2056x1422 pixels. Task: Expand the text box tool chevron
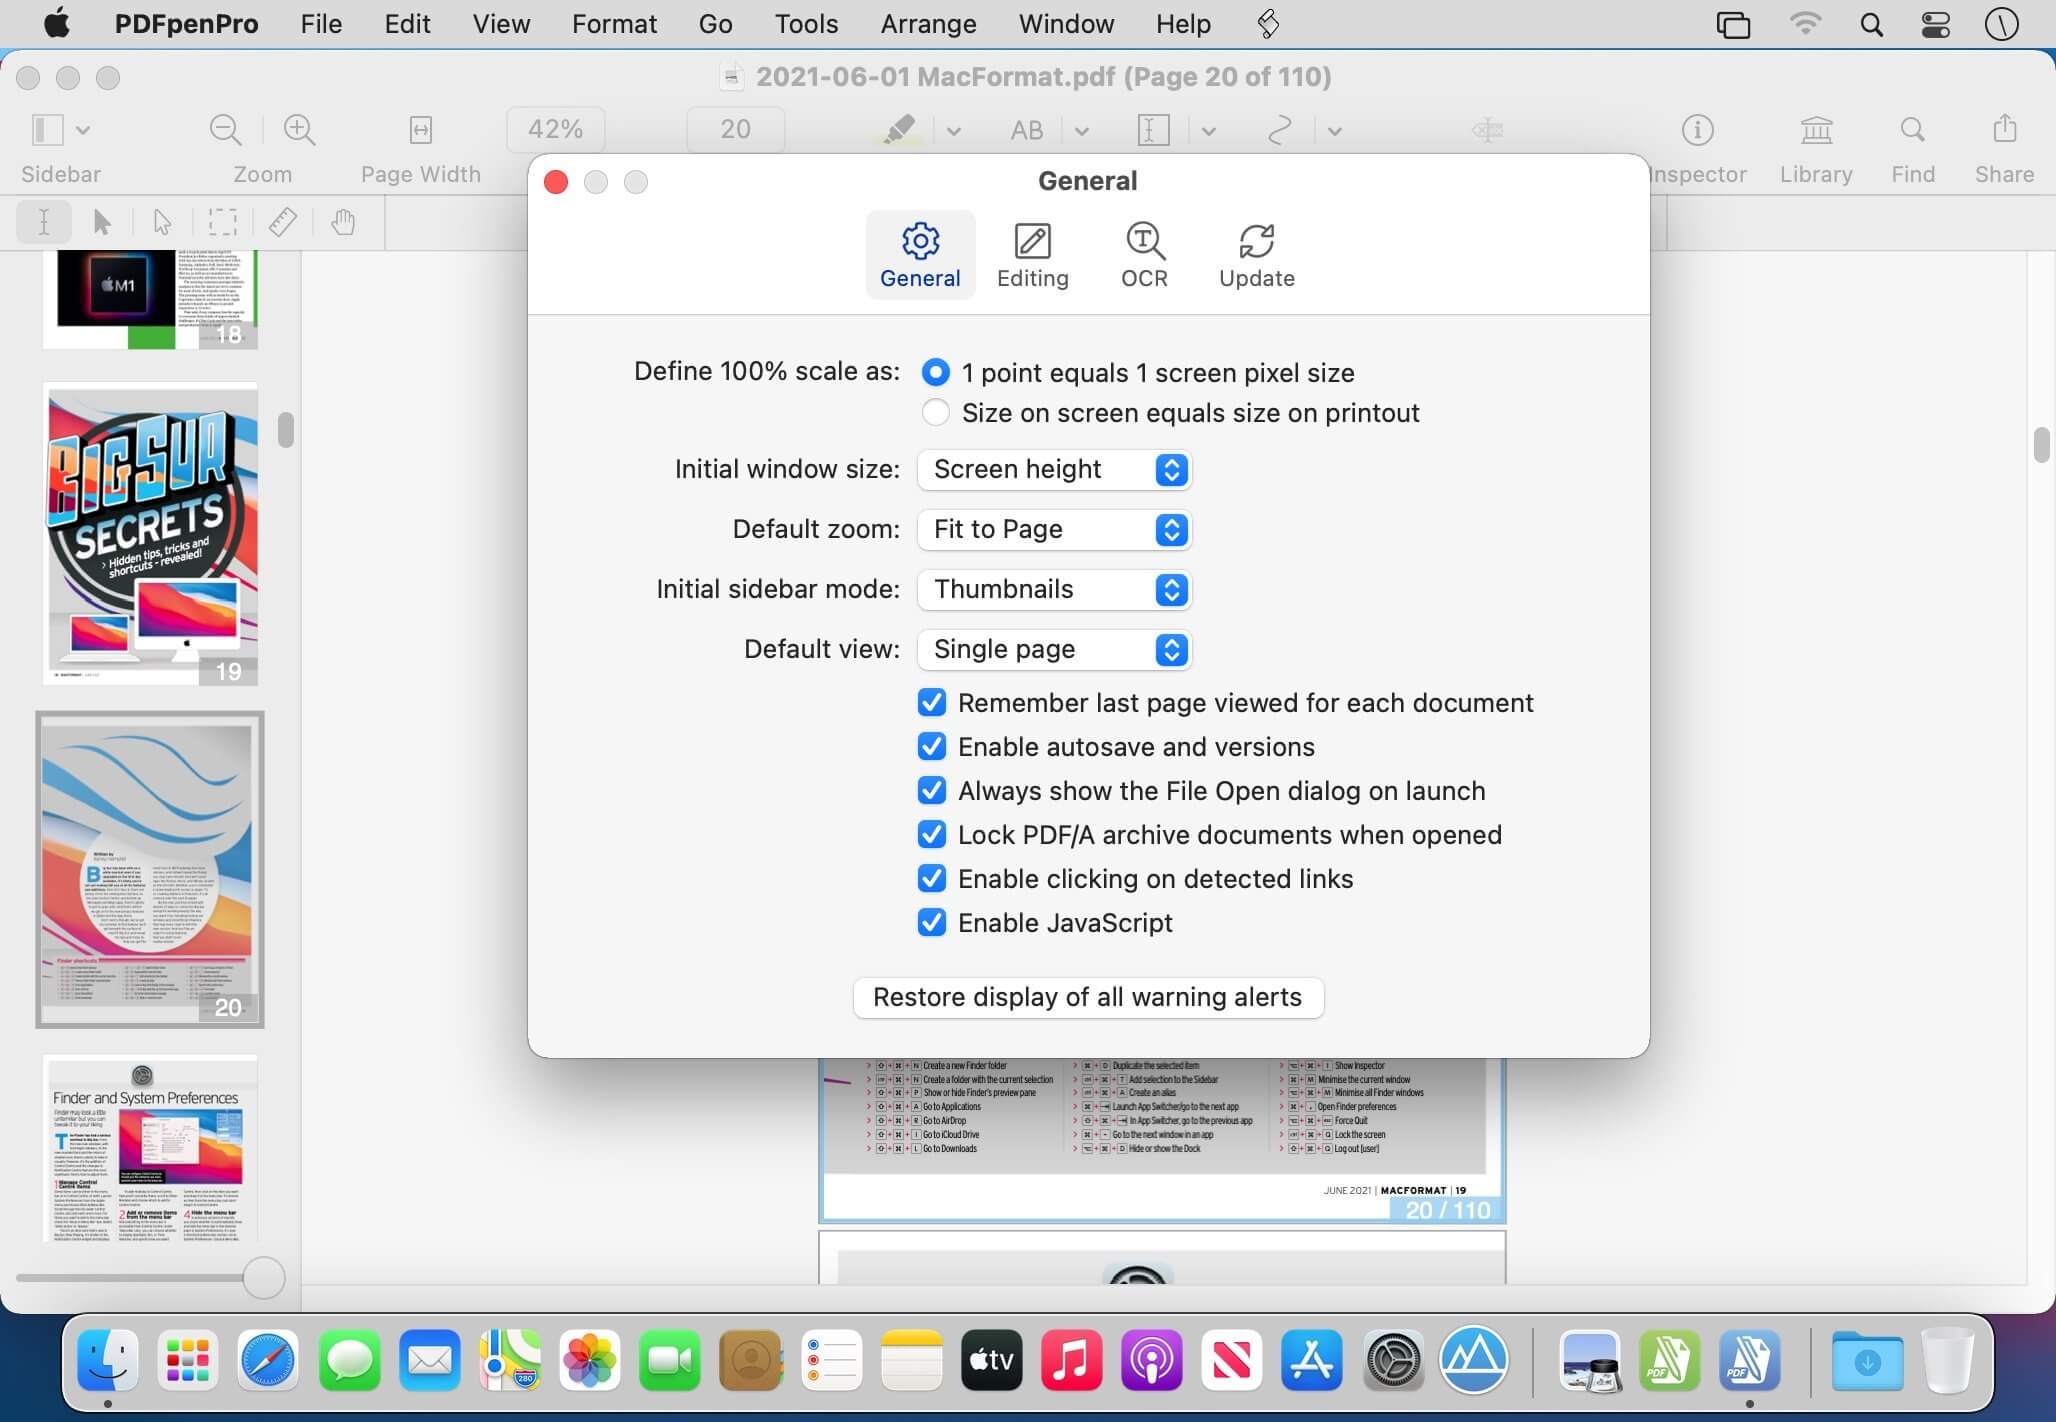tap(1208, 131)
